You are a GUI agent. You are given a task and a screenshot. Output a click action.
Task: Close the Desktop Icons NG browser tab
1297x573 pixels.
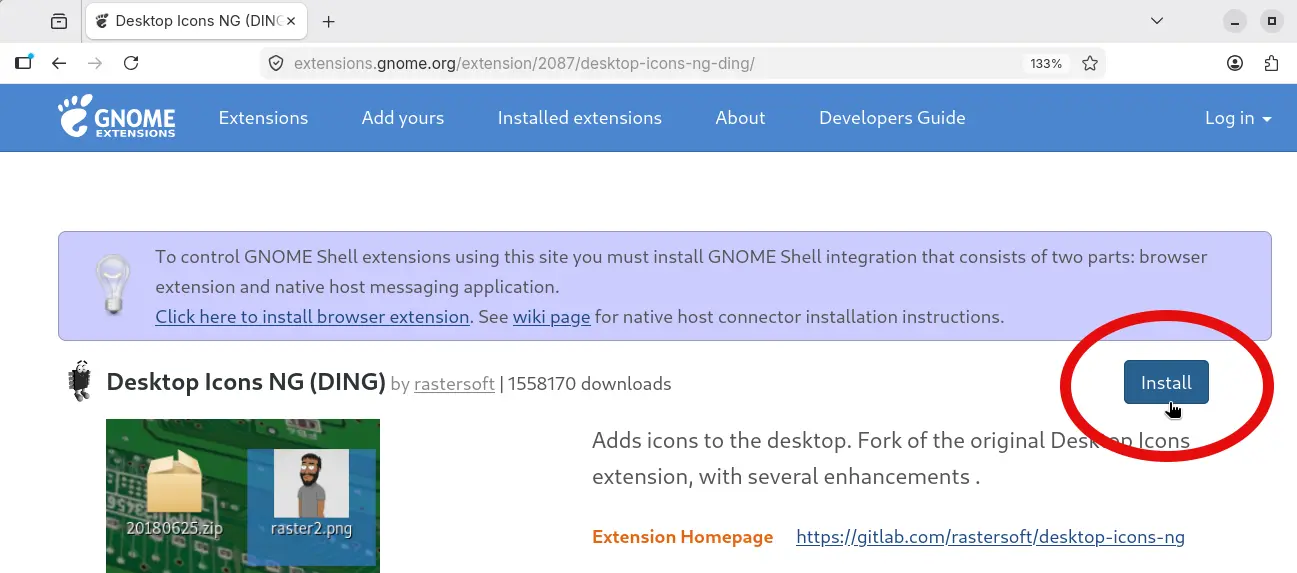tap(291, 21)
